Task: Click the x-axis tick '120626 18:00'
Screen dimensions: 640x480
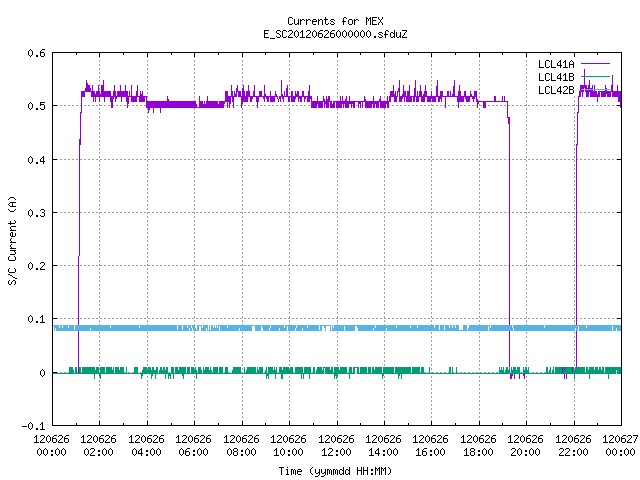Action: [478, 446]
